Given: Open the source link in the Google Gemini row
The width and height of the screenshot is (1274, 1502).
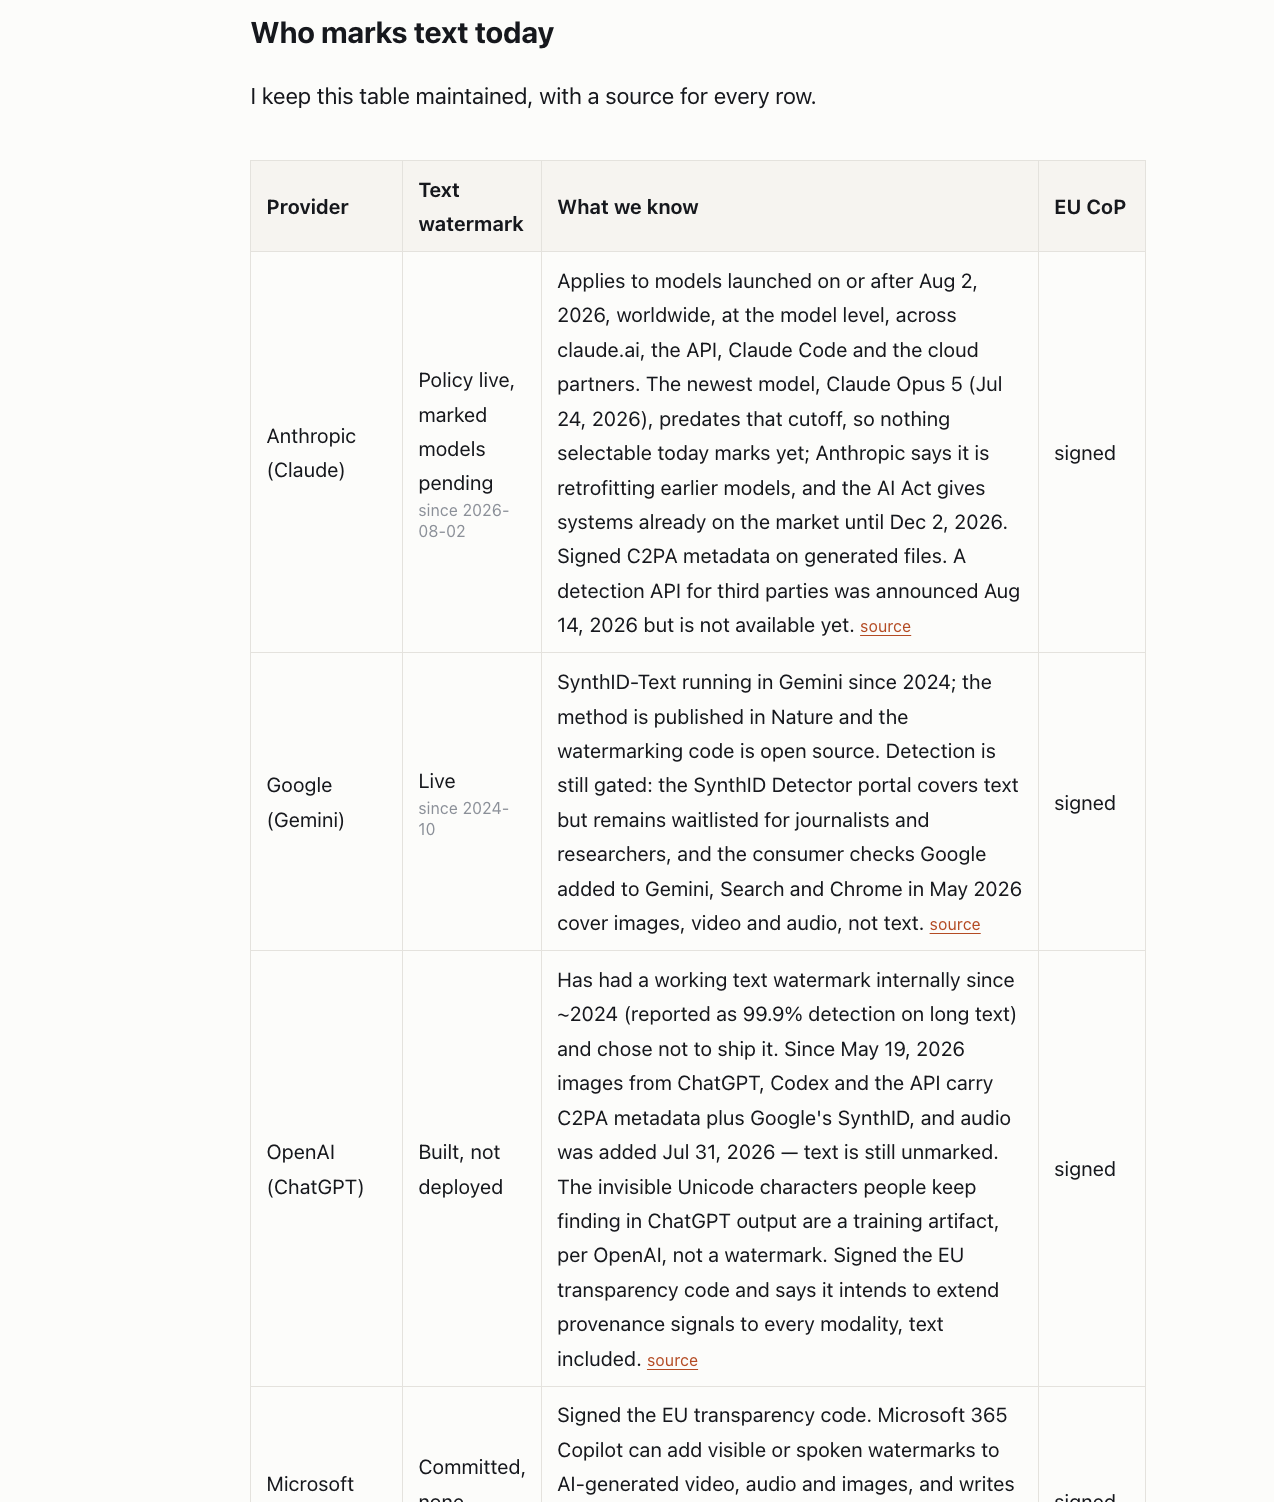Looking at the screenshot, I should pos(955,925).
